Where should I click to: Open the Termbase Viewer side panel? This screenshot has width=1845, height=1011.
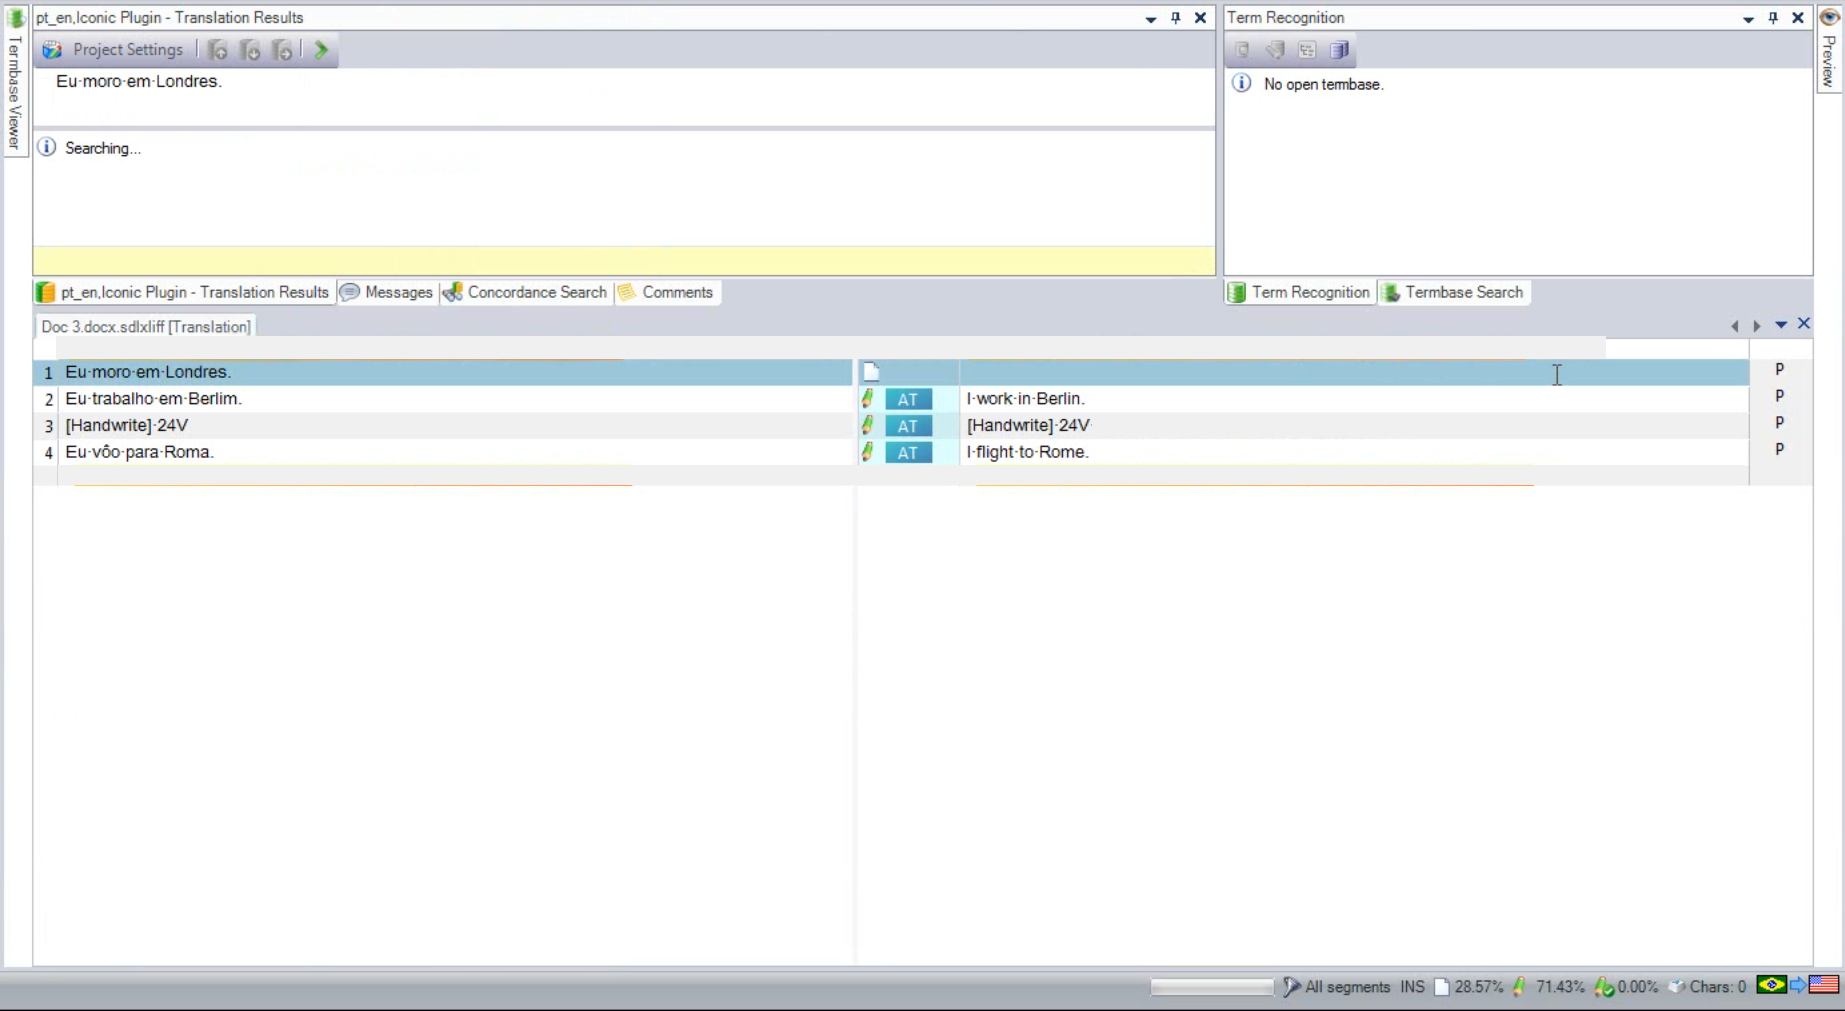pyautogui.click(x=14, y=85)
